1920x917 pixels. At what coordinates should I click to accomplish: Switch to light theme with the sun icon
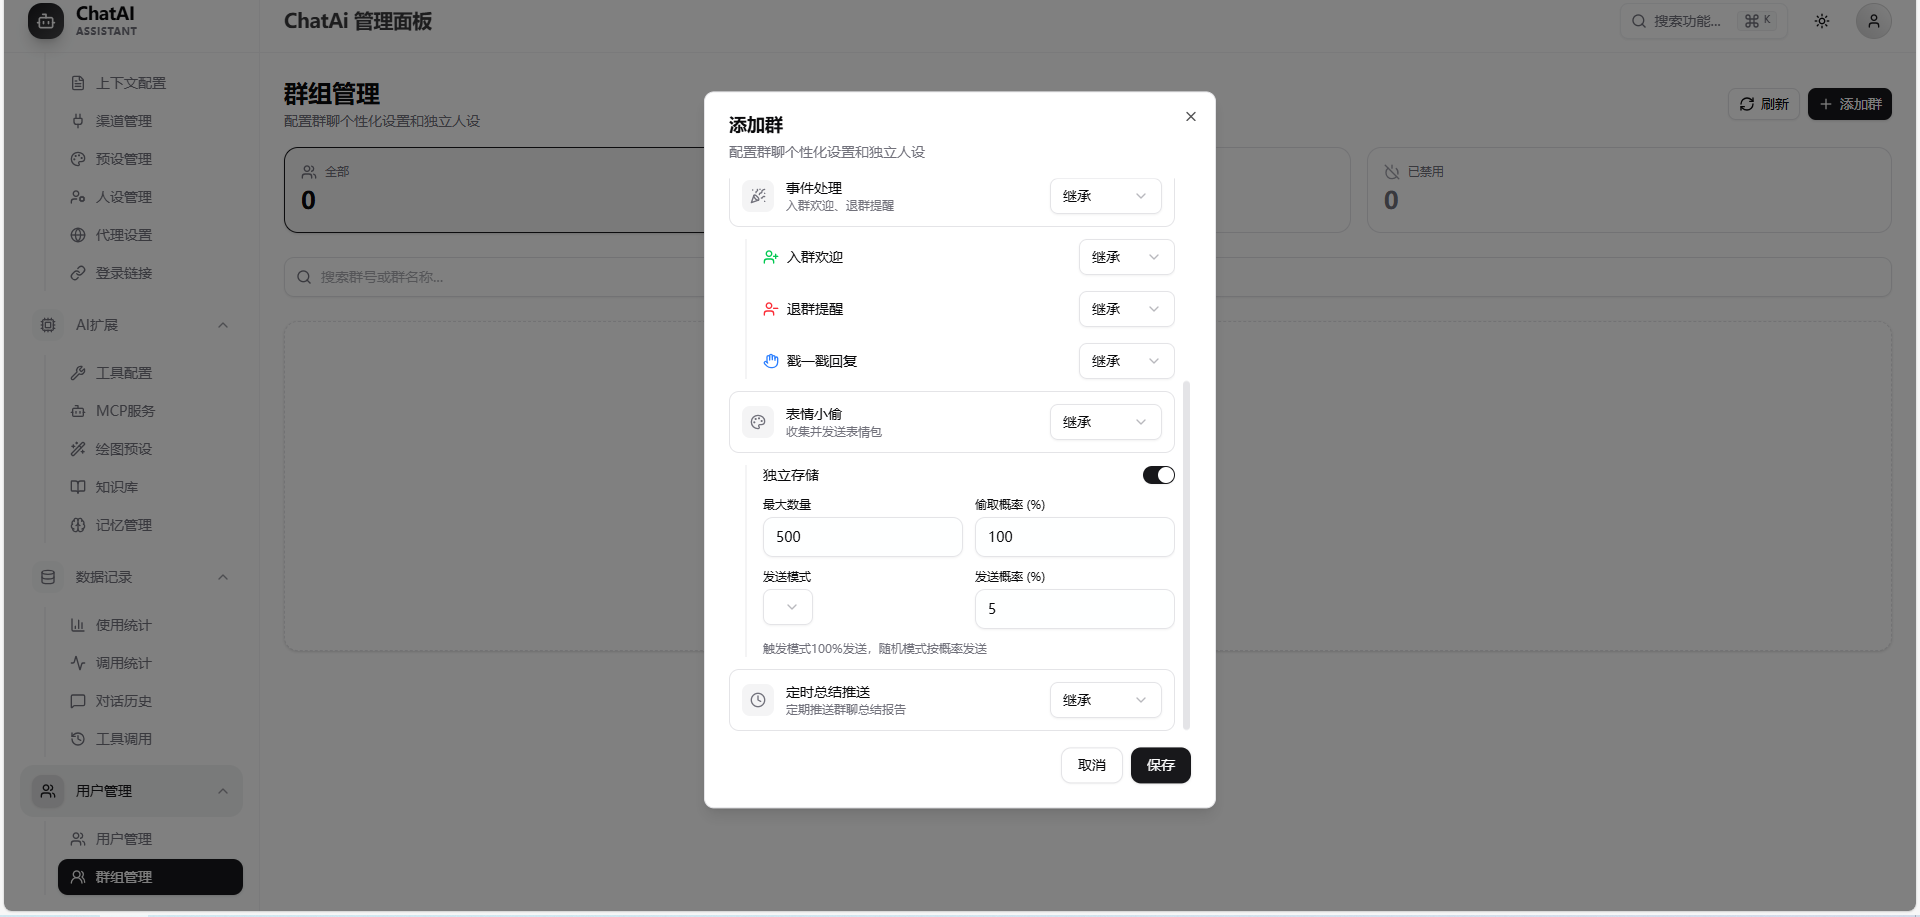(1821, 20)
